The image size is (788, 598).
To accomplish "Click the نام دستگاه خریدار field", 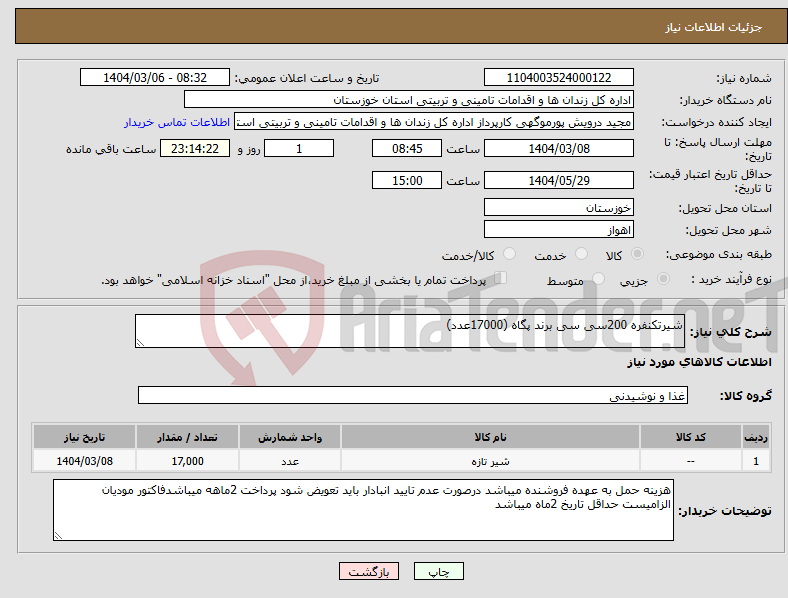I will (409, 99).
